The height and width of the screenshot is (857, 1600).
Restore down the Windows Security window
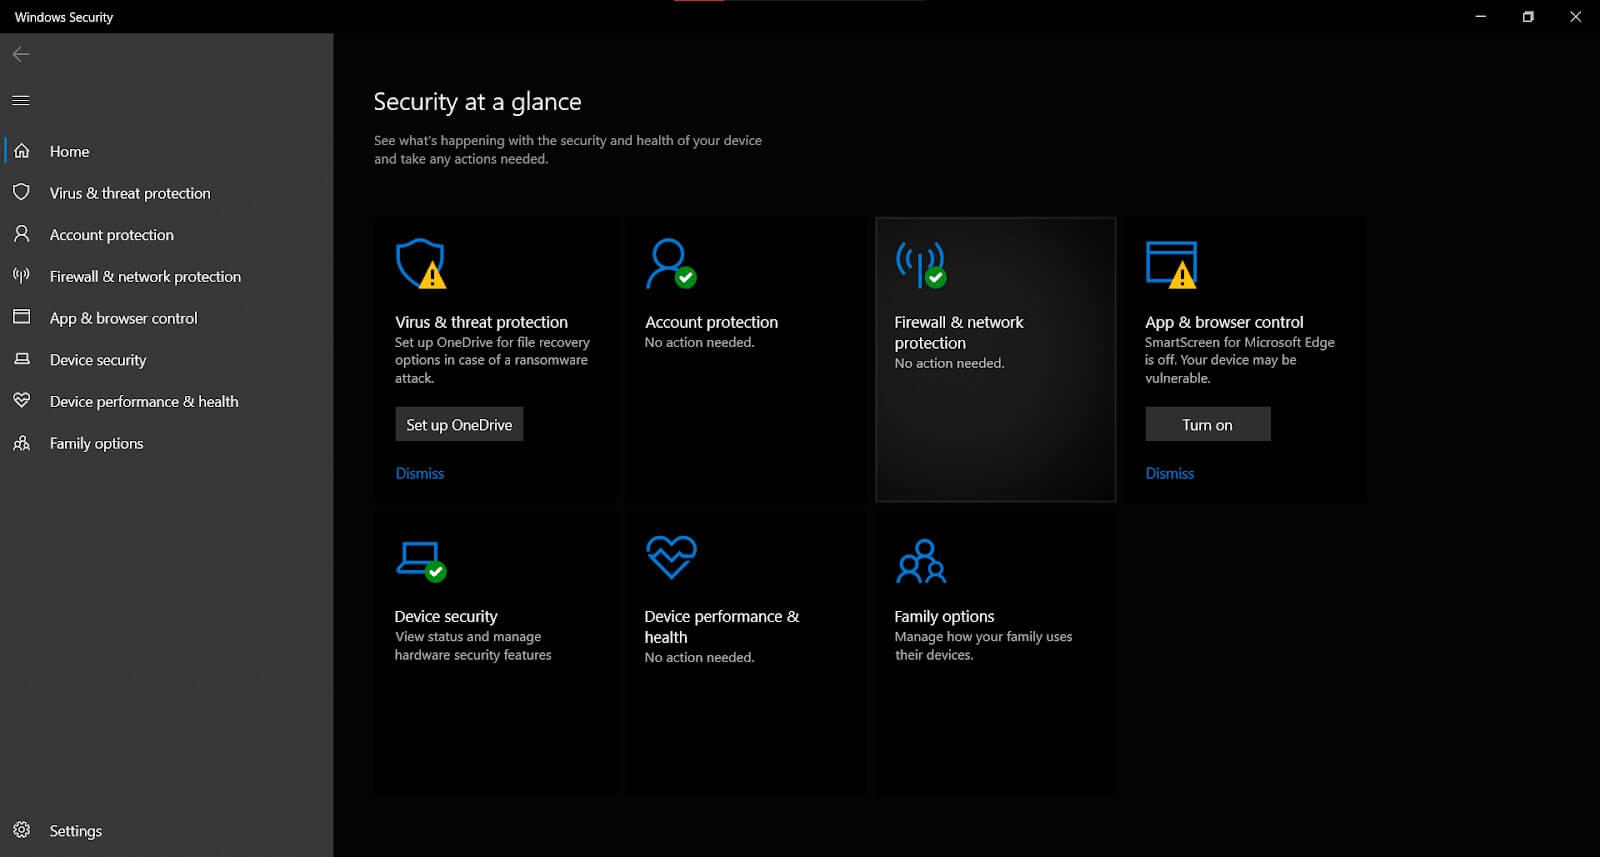(1528, 17)
